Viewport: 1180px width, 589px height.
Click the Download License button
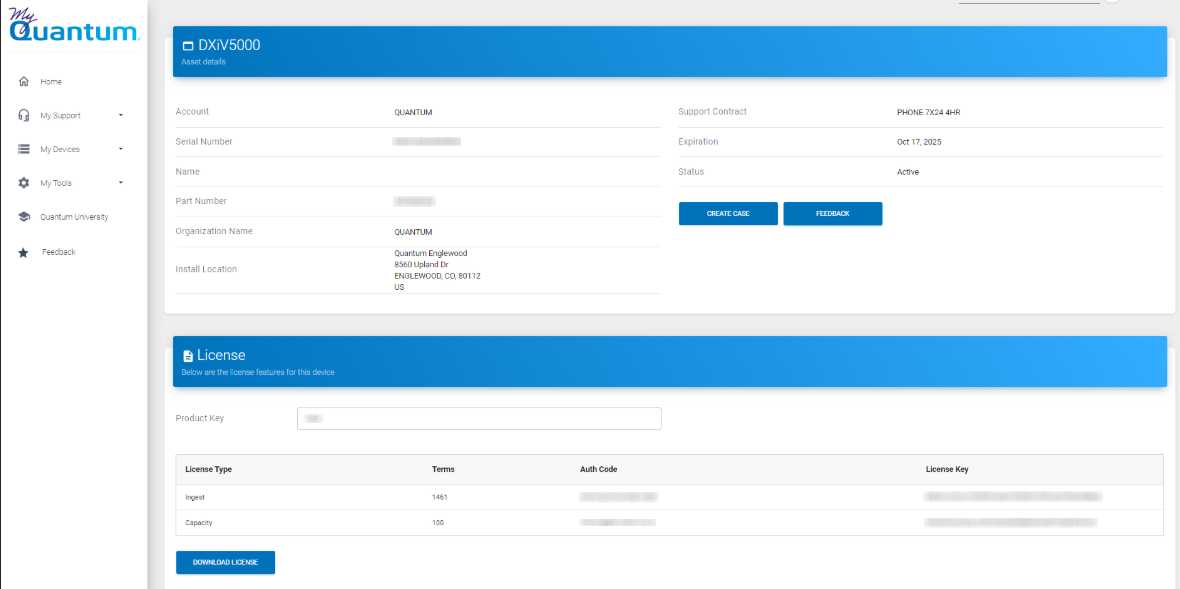pyautogui.click(x=225, y=562)
